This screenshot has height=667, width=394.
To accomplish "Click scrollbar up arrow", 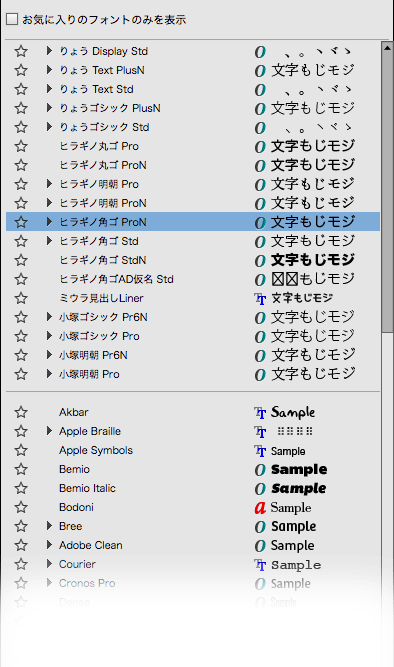I will (x=387, y=48).
